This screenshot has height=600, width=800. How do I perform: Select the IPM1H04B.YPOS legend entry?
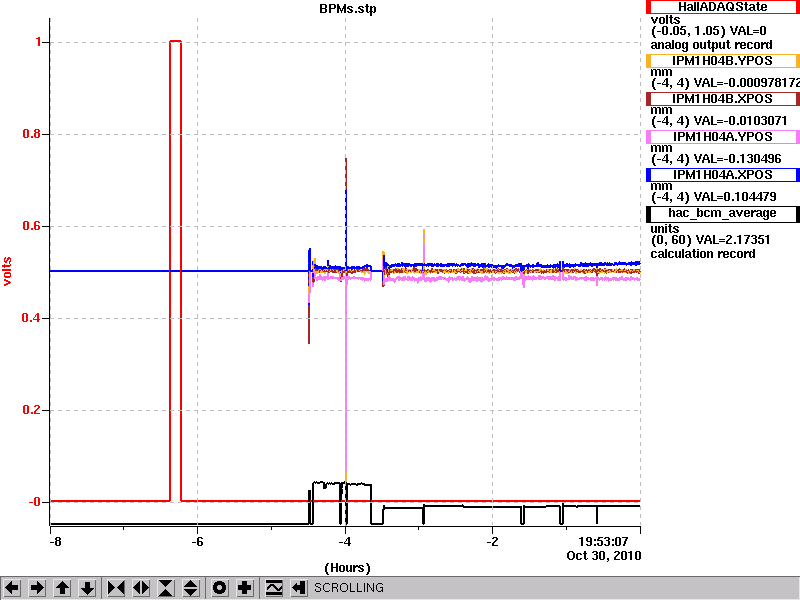click(722, 61)
